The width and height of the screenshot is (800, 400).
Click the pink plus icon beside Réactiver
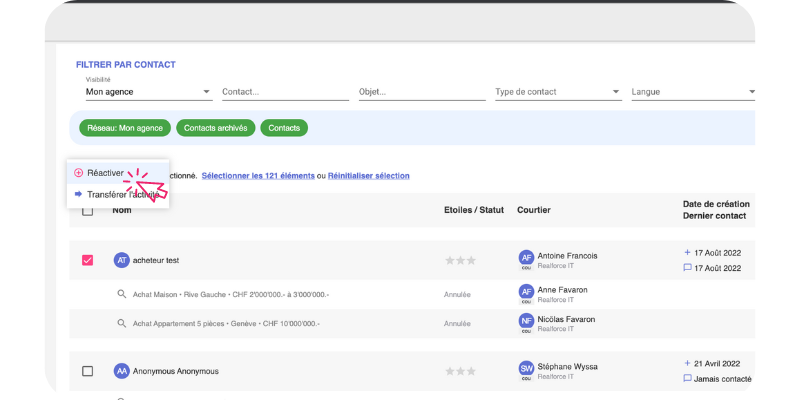point(79,173)
